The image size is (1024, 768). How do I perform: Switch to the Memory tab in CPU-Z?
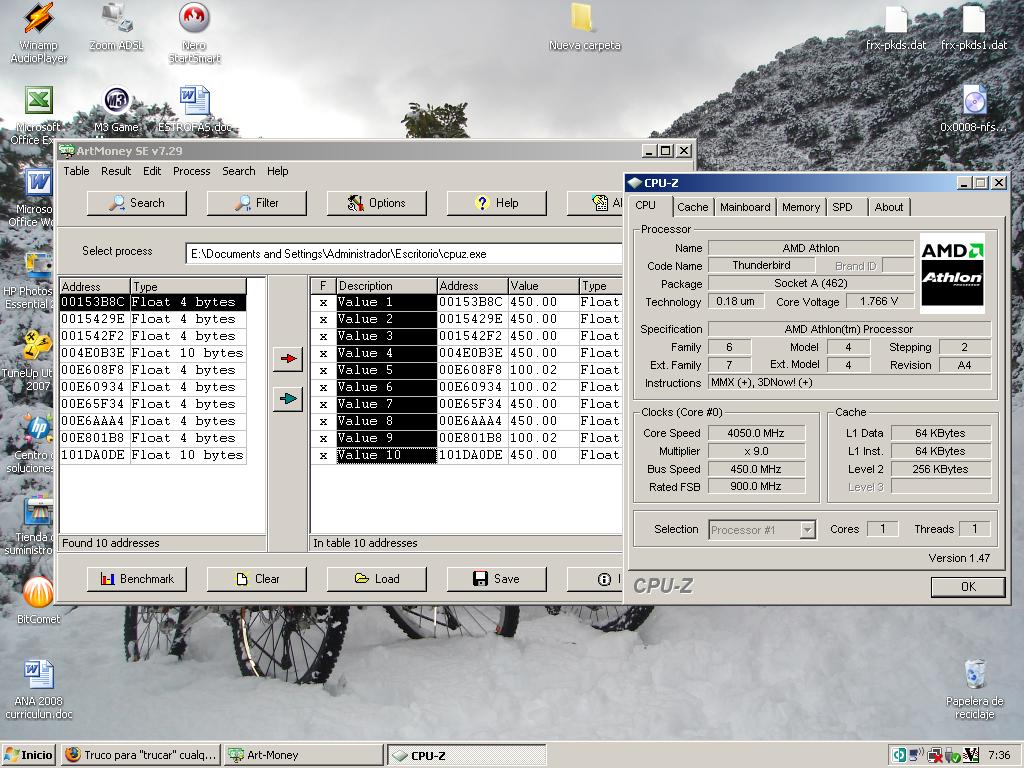pyautogui.click(x=801, y=207)
